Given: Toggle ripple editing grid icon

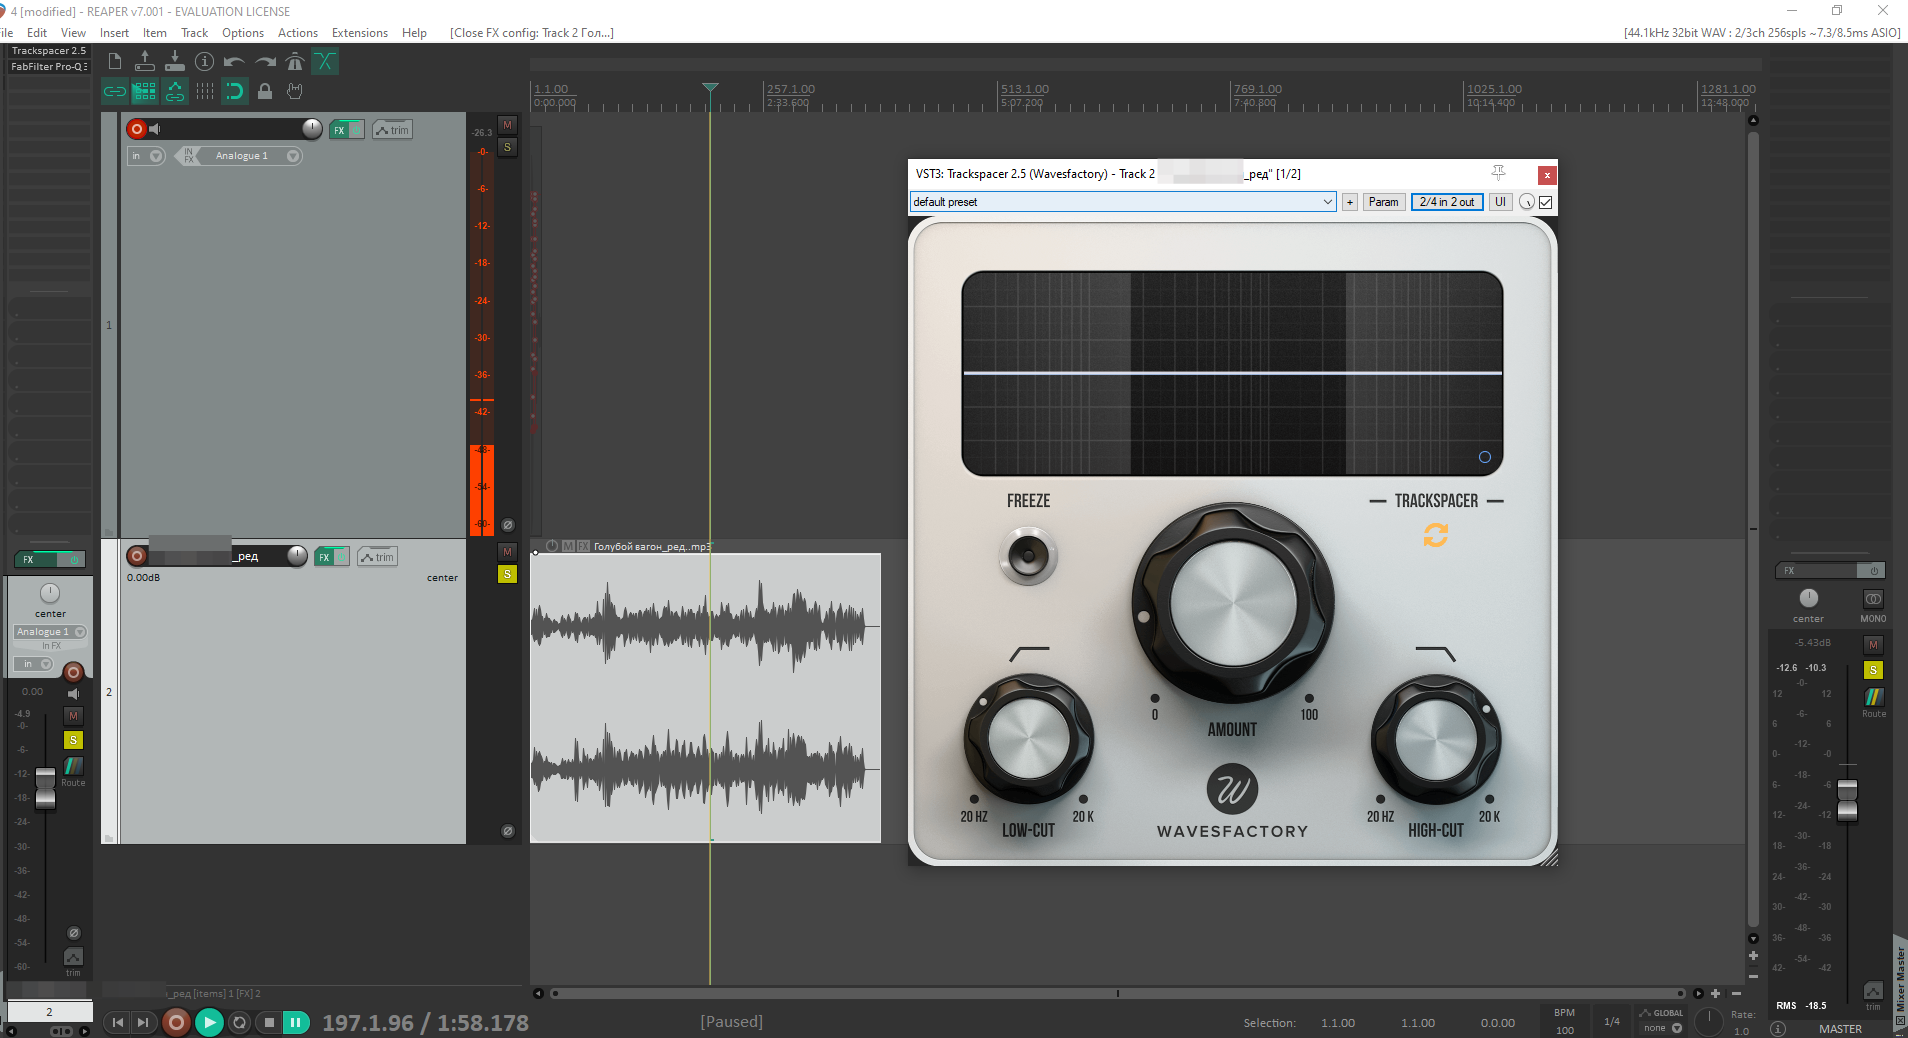Looking at the screenshot, I should pos(145,91).
